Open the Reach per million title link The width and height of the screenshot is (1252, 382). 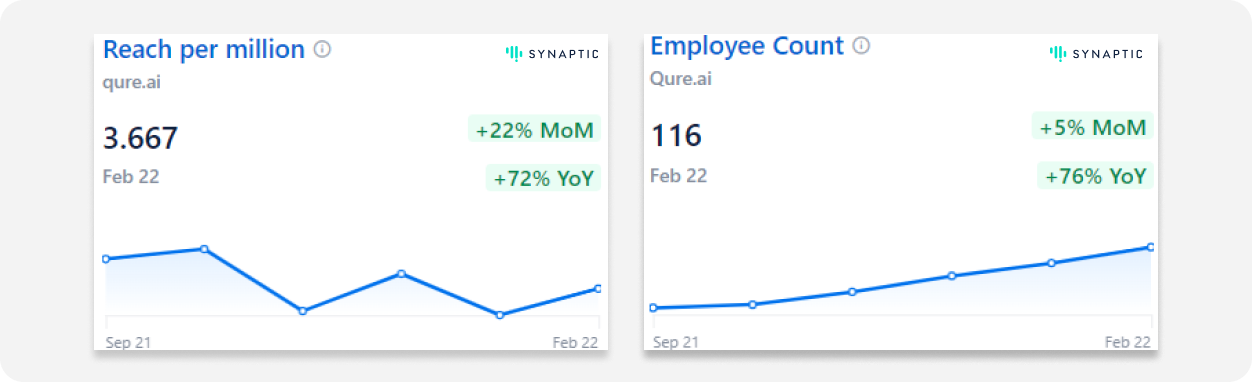tap(204, 49)
